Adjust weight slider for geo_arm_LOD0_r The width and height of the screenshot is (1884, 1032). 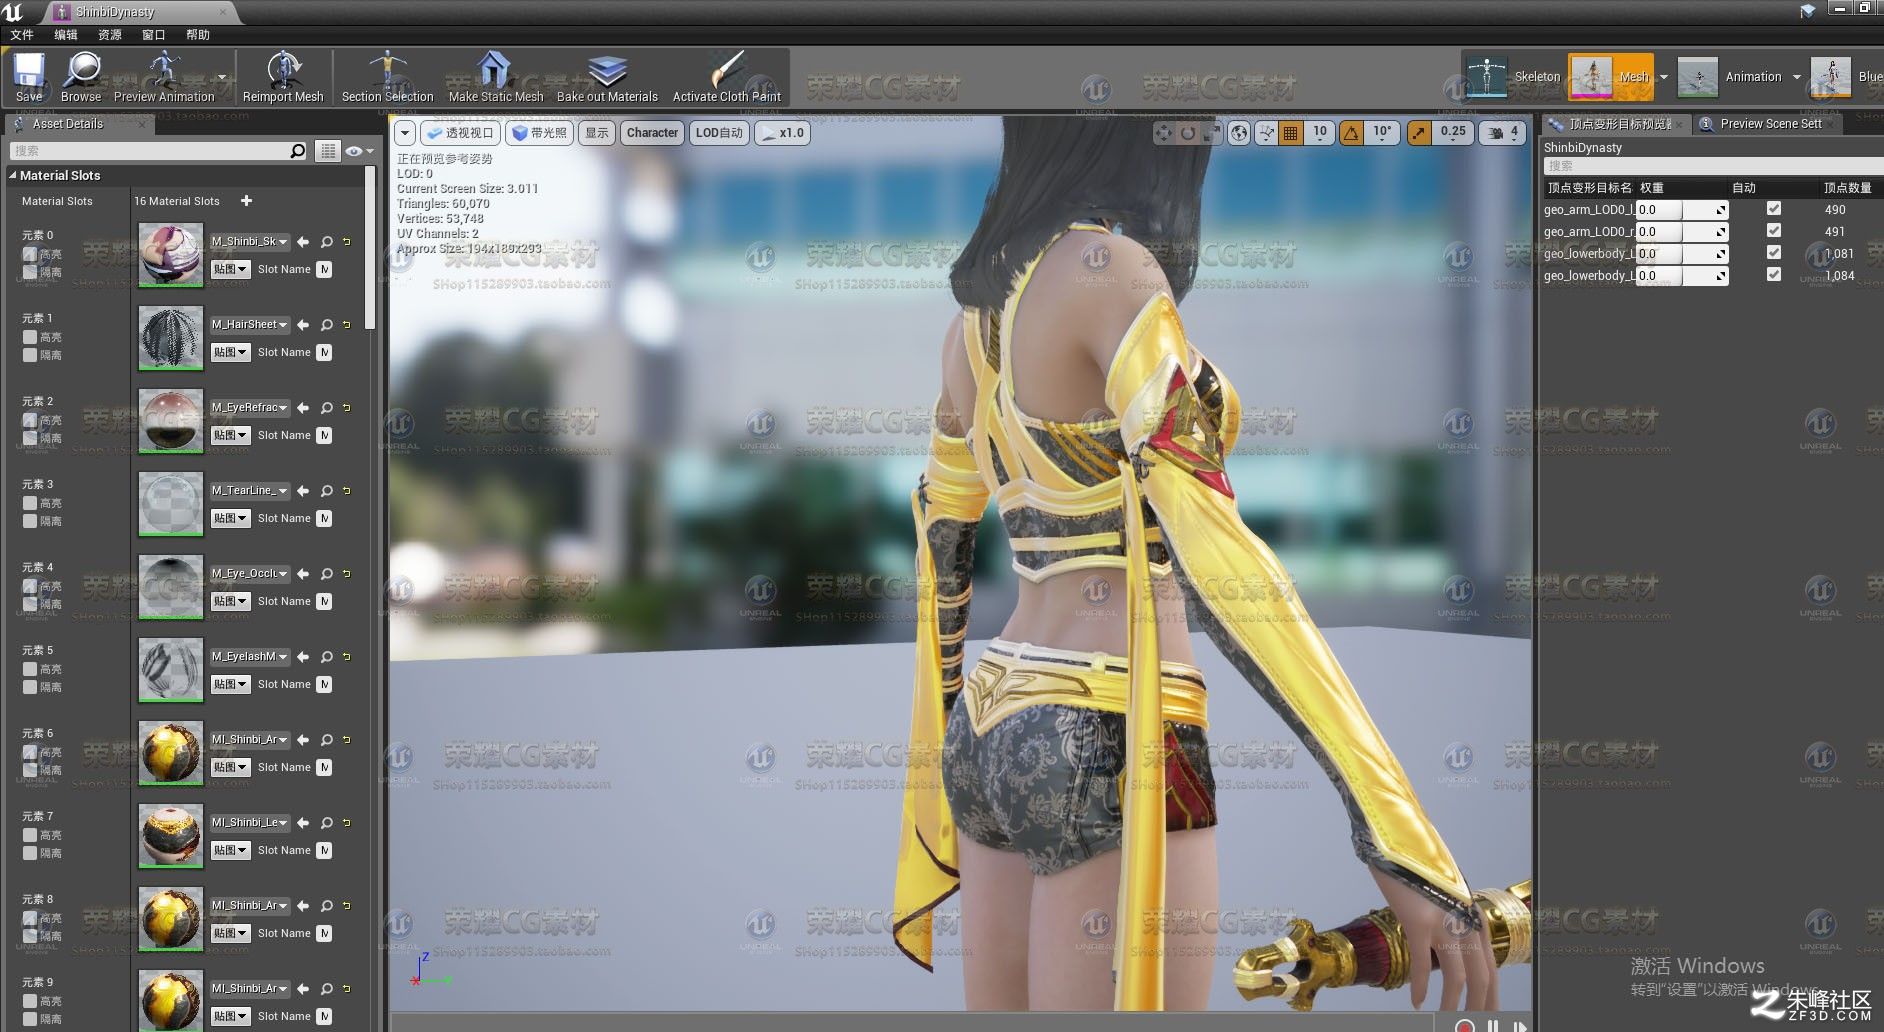click(x=1682, y=232)
